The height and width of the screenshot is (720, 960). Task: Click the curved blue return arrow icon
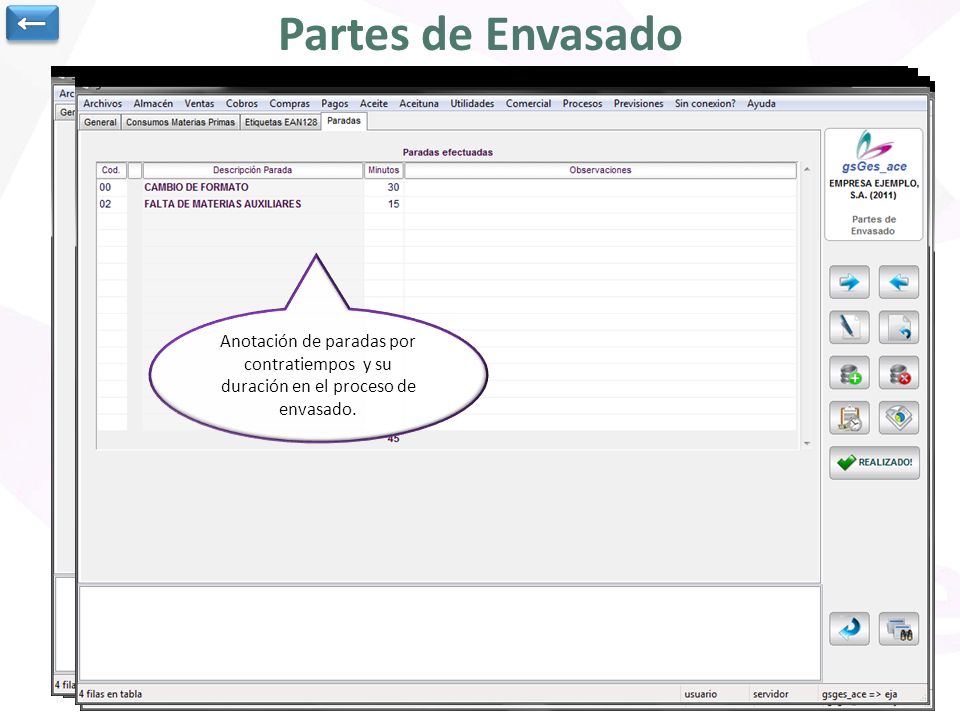[849, 629]
